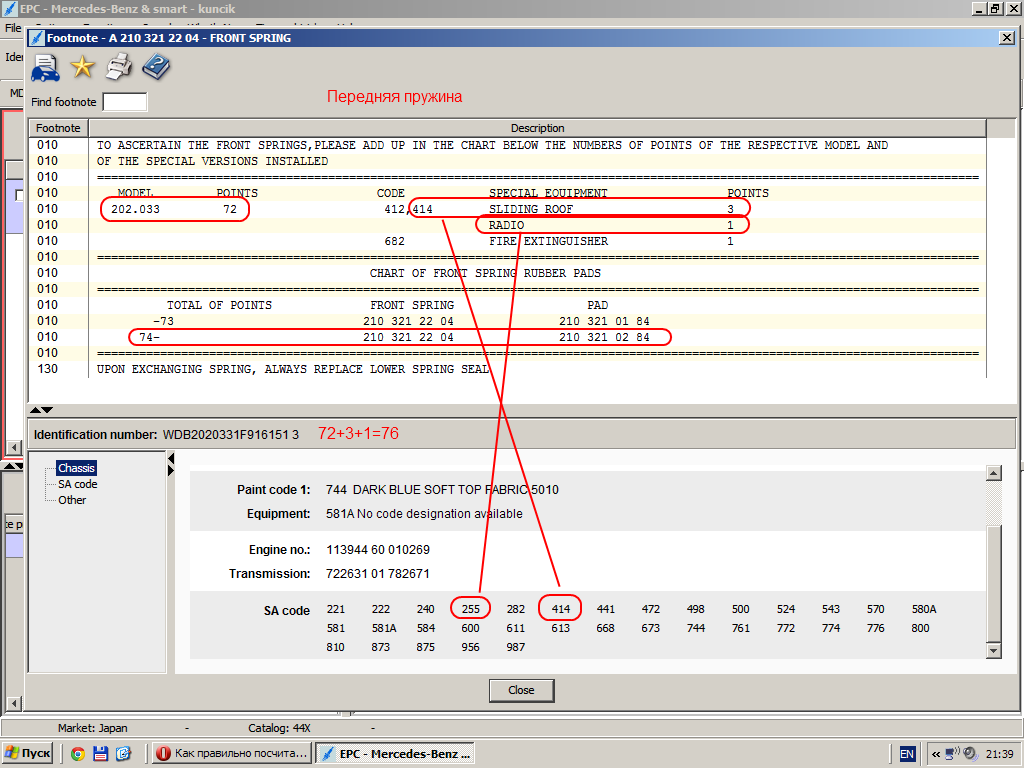Click transmission number '722631 01 782671'
The image size is (1024, 768).
[x=377, y=574]
